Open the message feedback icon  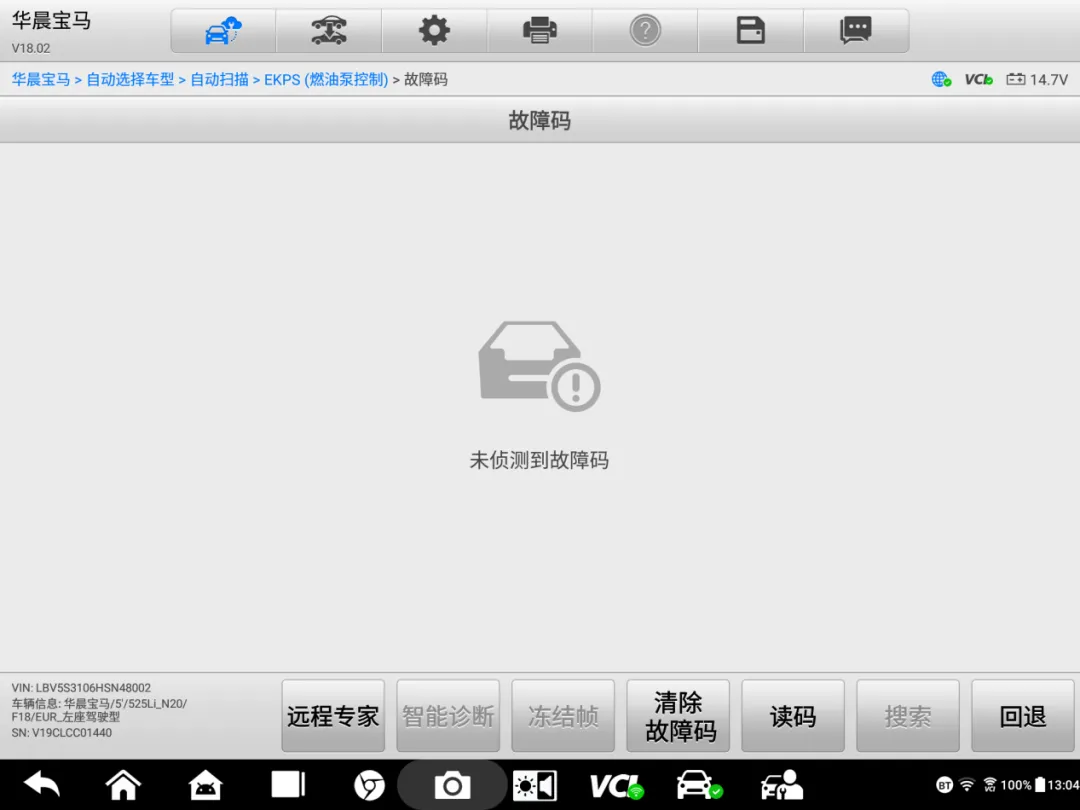(856, 31)
